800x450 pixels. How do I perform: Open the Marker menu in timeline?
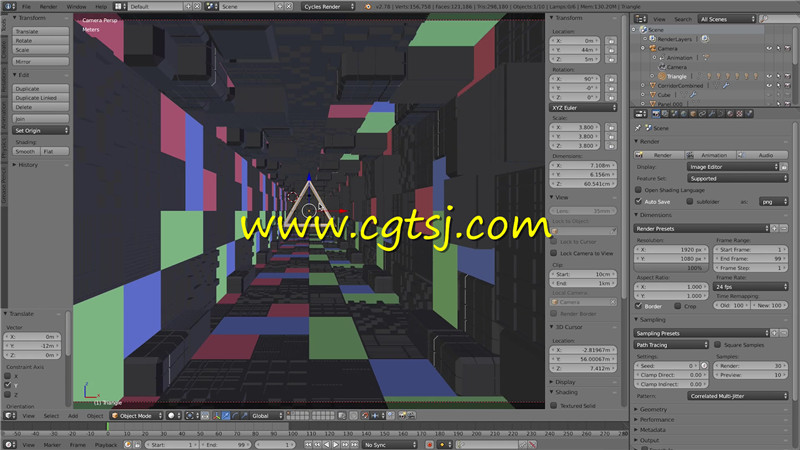point(52,445)
